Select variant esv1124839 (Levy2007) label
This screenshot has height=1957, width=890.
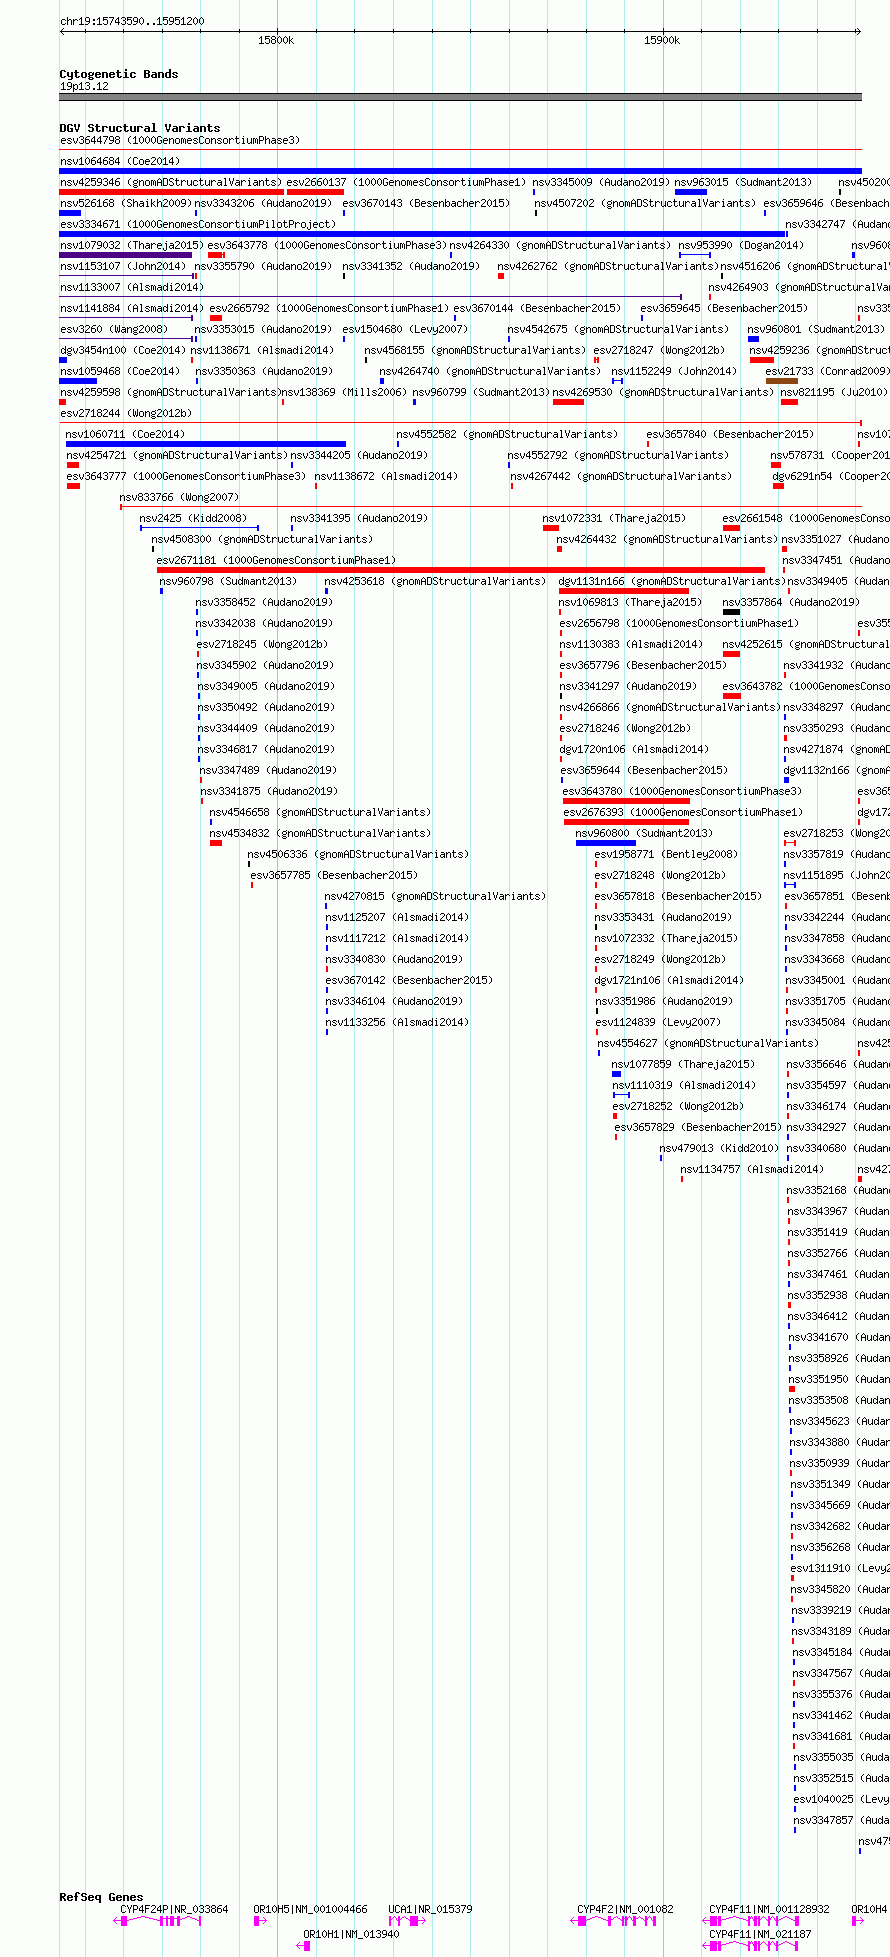tap(658, 1022)
